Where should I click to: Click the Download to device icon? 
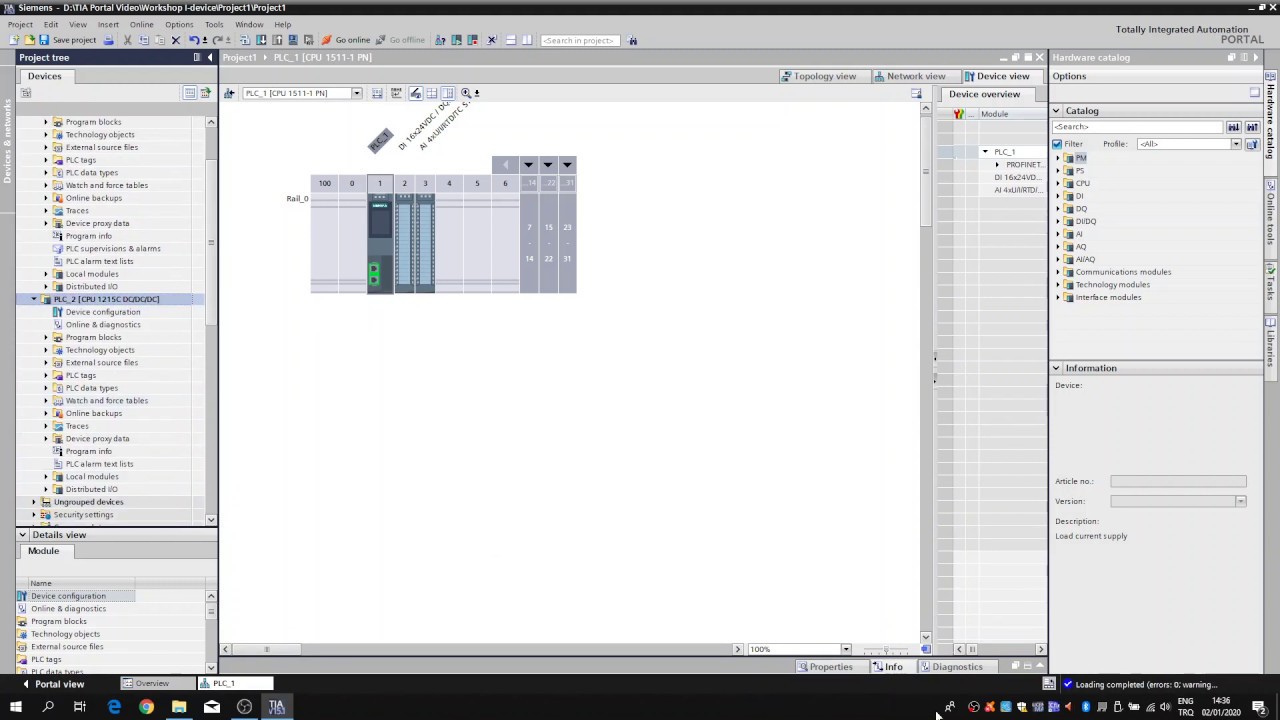pos(262,40)
